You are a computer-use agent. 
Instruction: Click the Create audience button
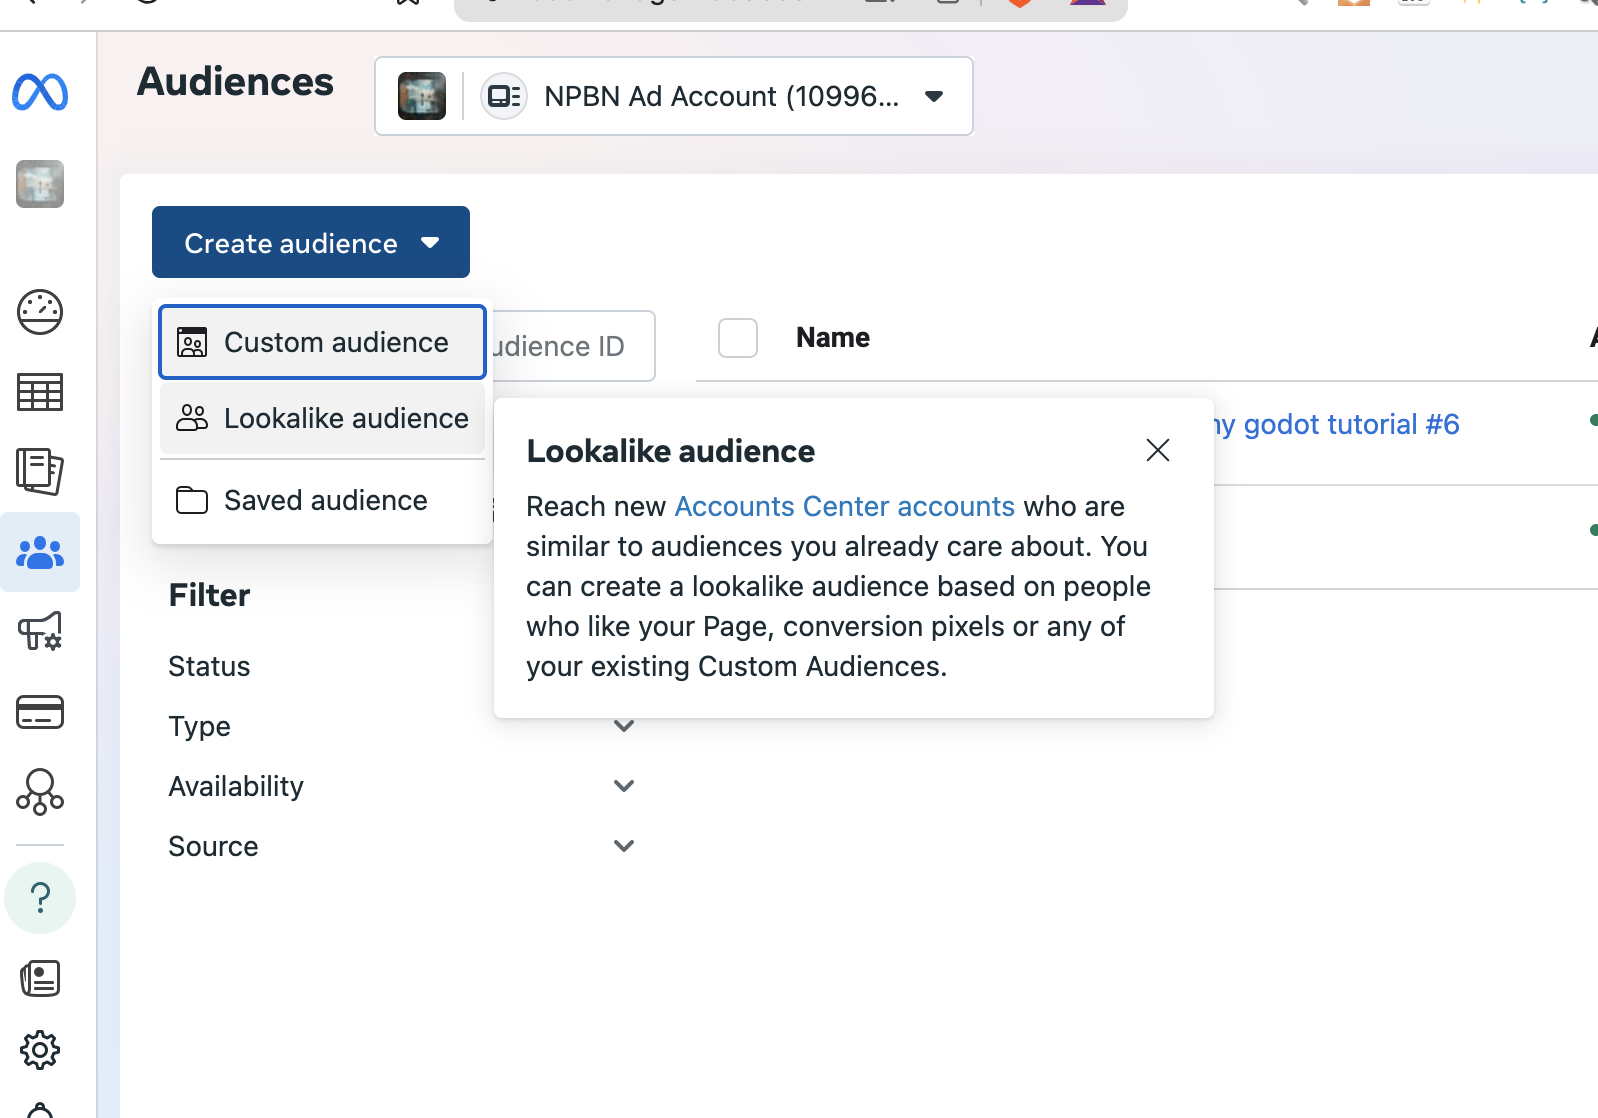pos(310,242)
